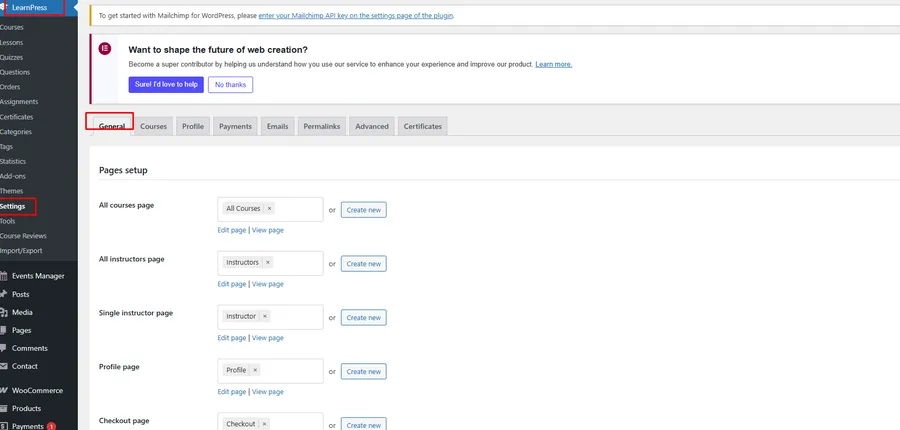Click Create new for All courses page
The width and height of the screenshot is (900, 430).
(364, 210)
